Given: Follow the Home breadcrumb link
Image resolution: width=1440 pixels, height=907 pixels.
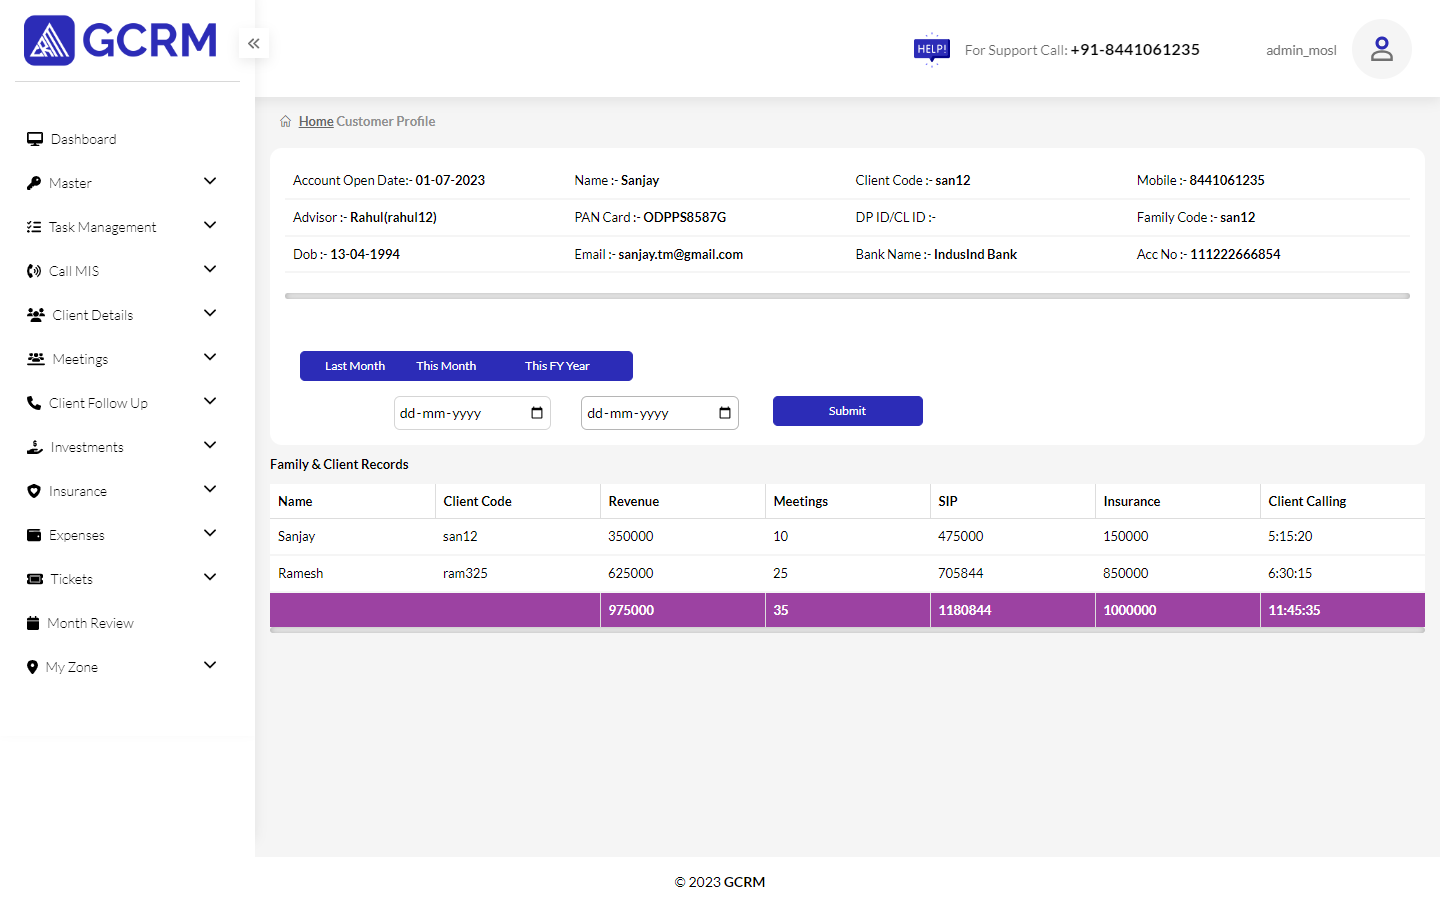Looking at the screenshot, I should point(316,121).
